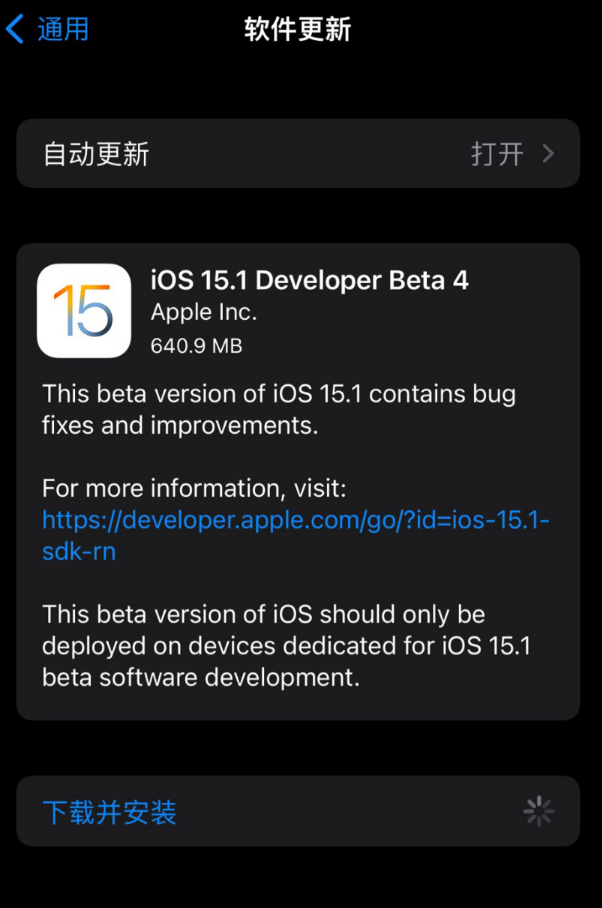This screenshot has width=602, height=908.
Task: Tap the iOS 15 app icon
Action: [x=84, y=310]
